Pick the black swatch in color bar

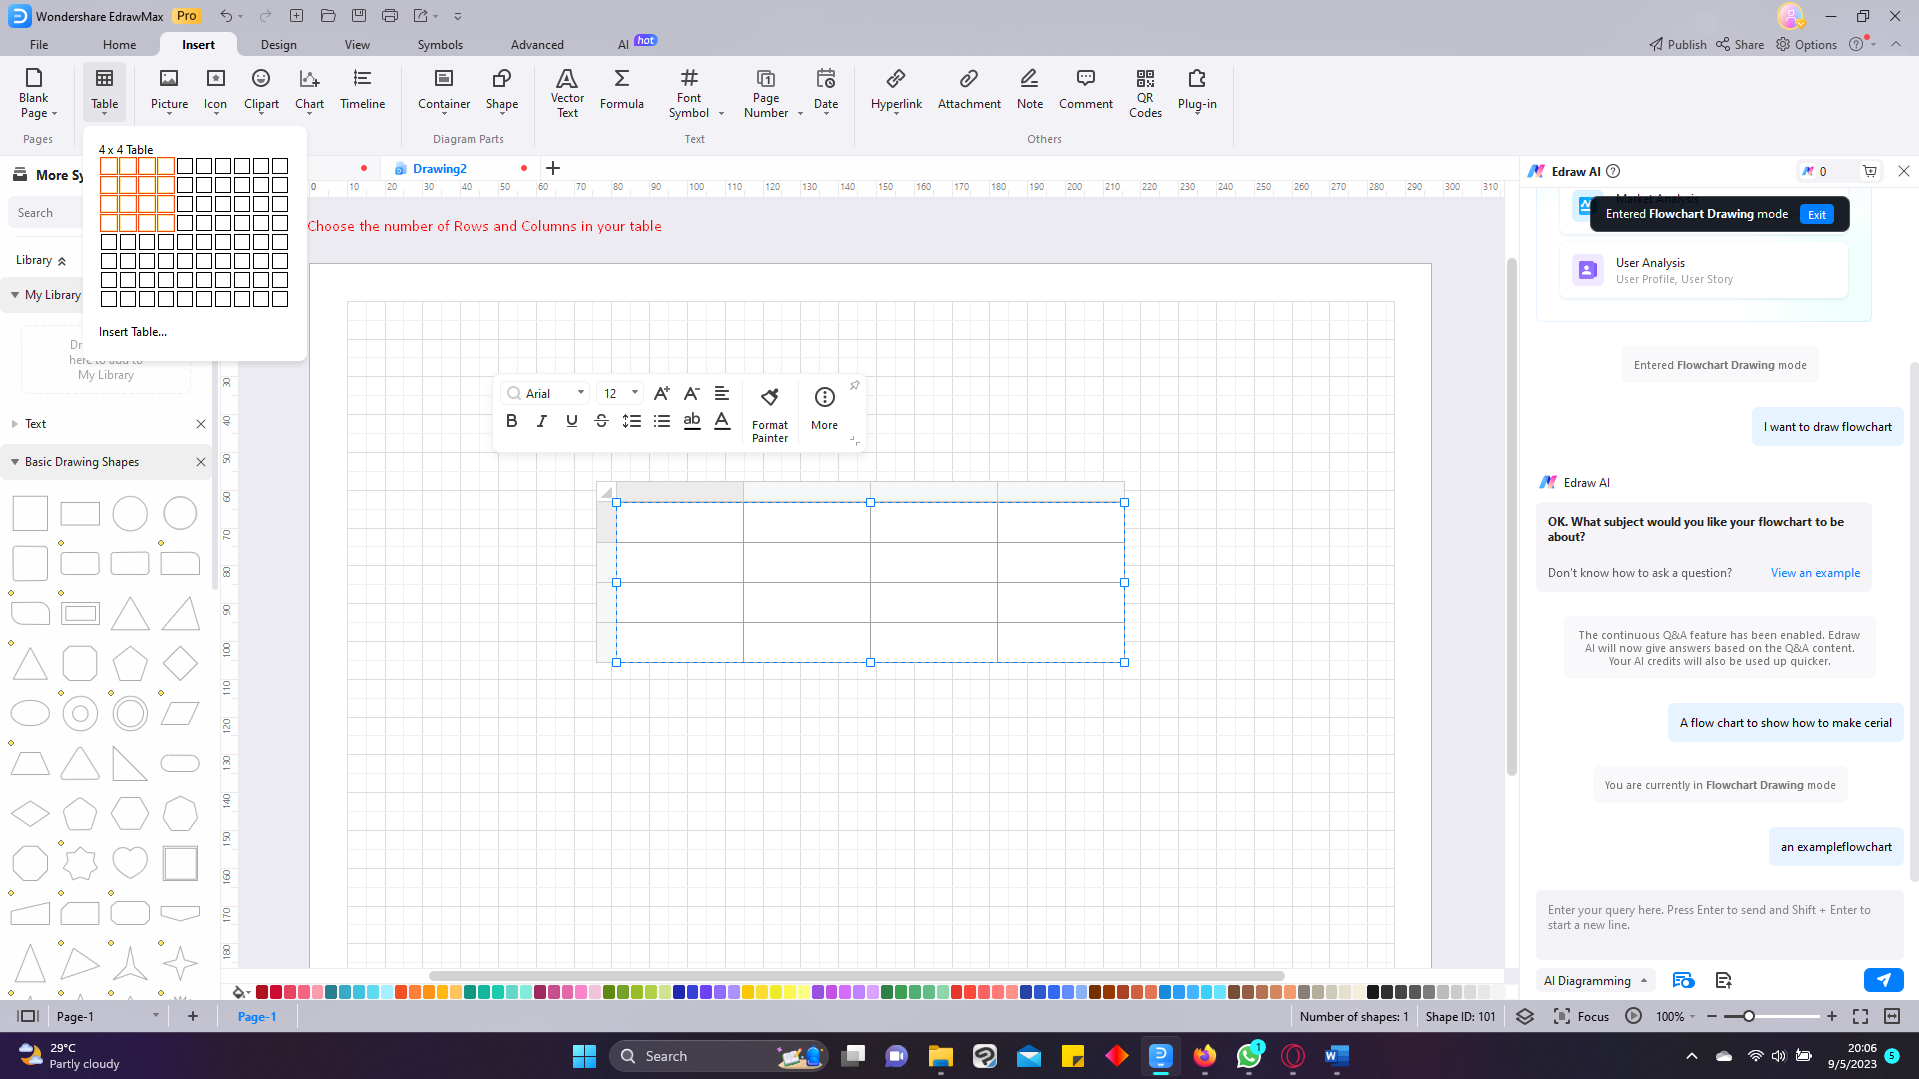click(x=1373, y=992)
